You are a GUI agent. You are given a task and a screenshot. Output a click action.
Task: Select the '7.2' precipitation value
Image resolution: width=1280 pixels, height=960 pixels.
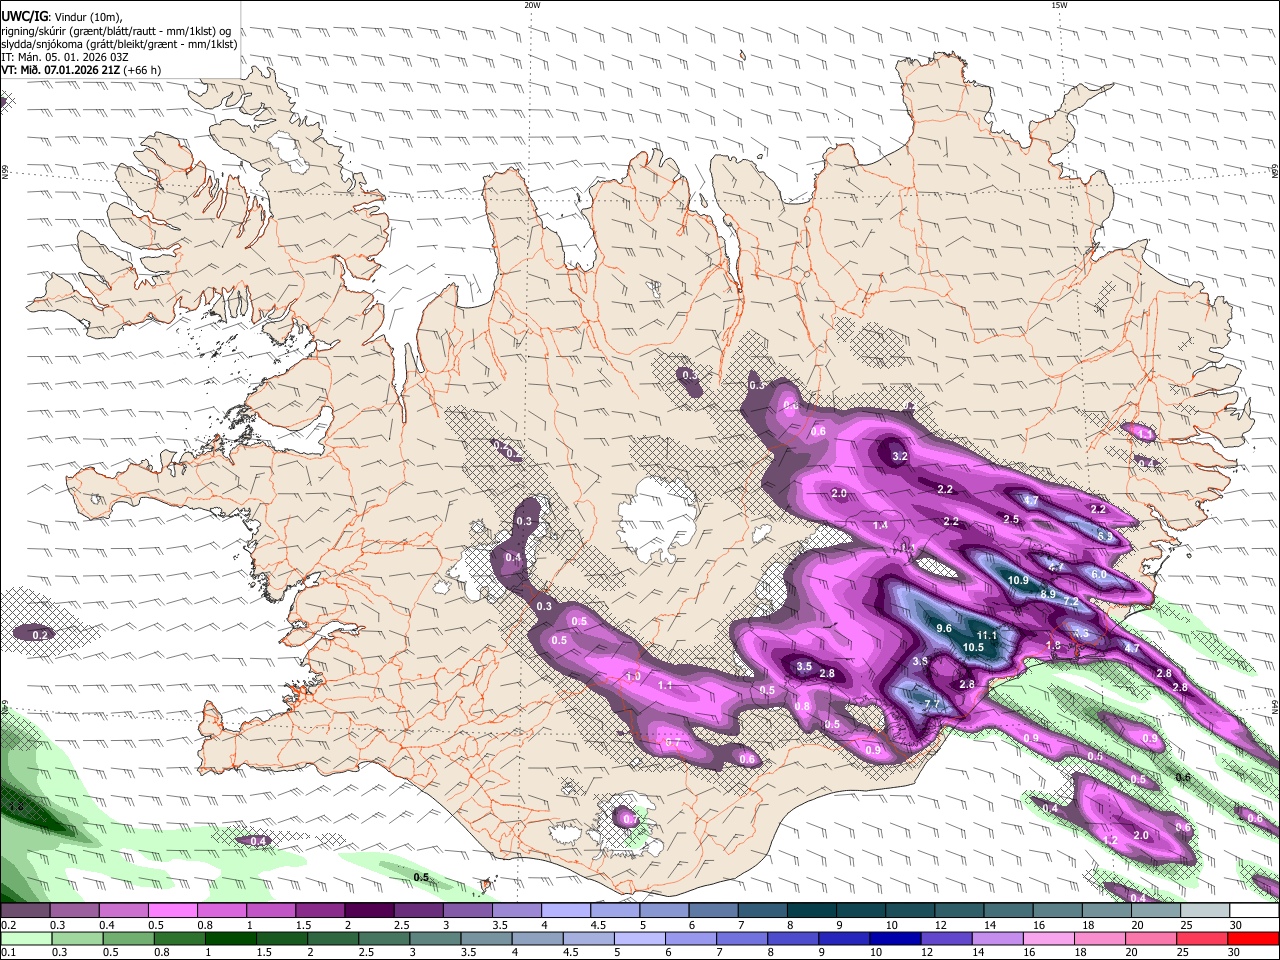1070,602
